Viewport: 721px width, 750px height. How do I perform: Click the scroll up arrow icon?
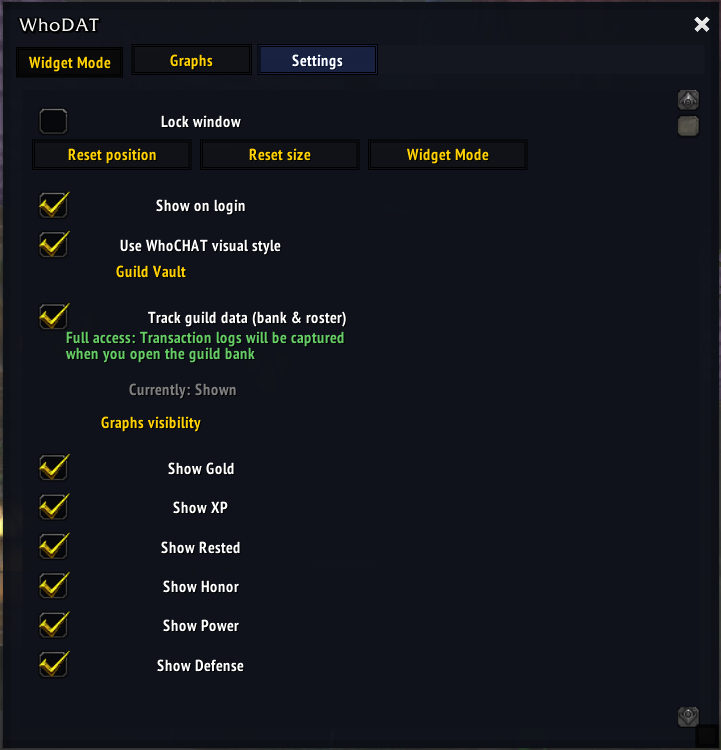point(688,100)
